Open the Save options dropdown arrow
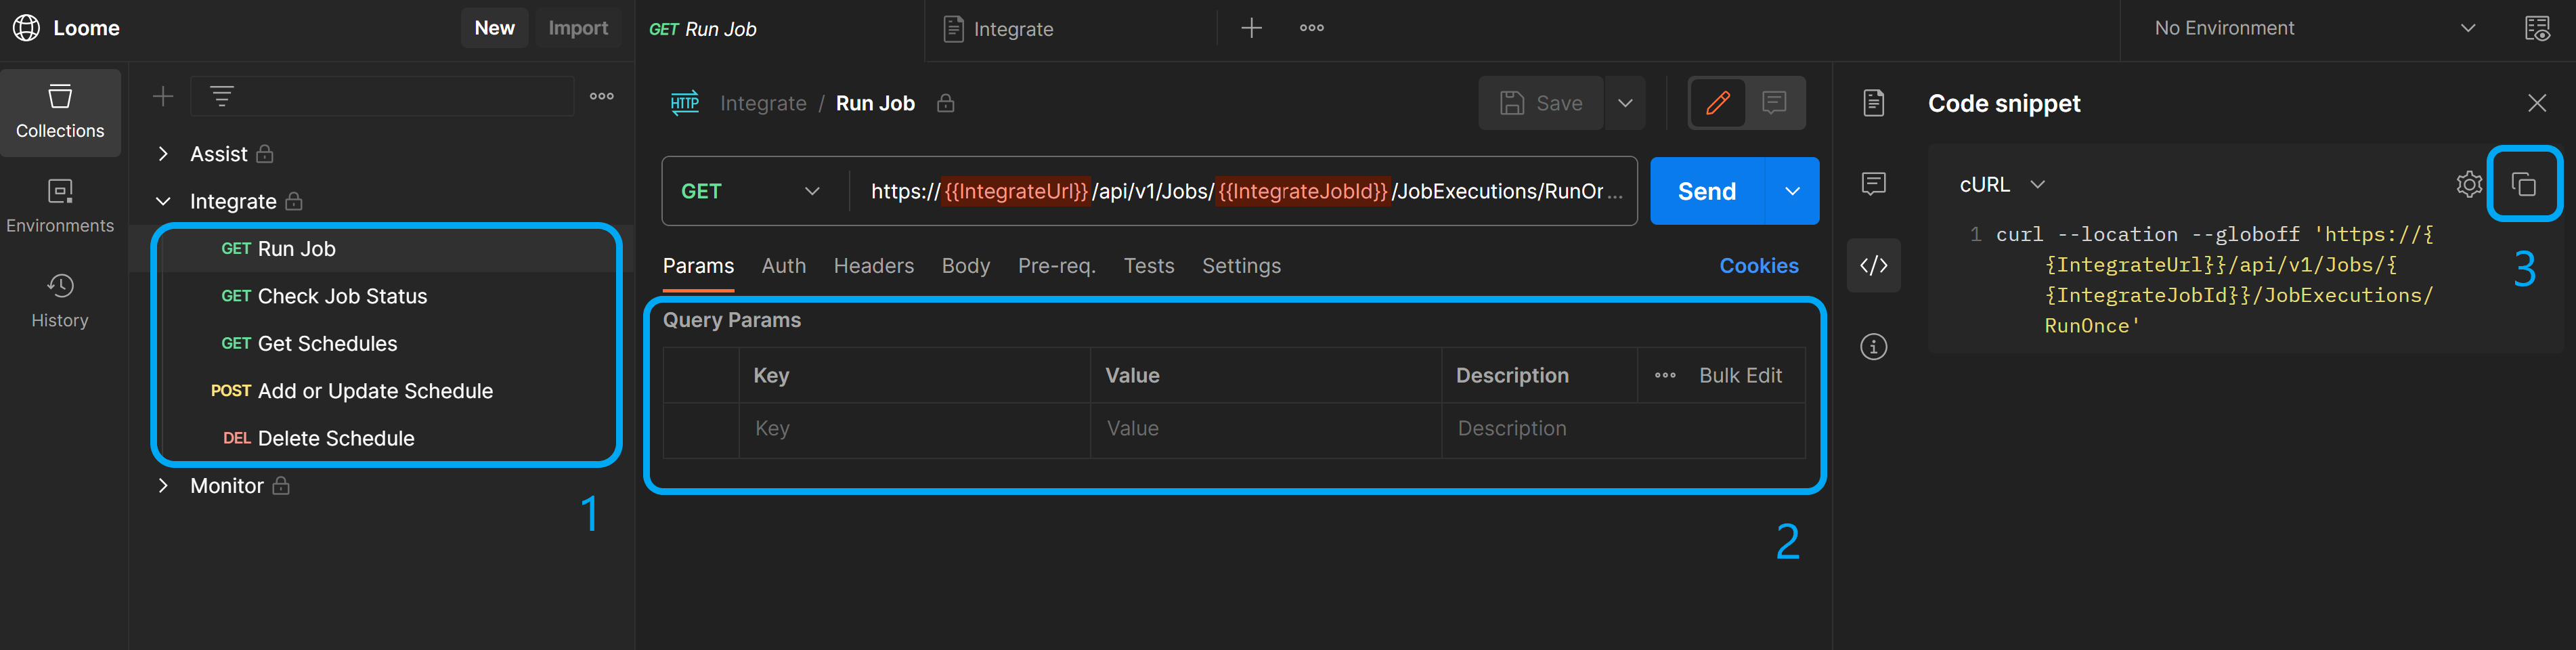The image size is (2576, 650). (1625, 103)
